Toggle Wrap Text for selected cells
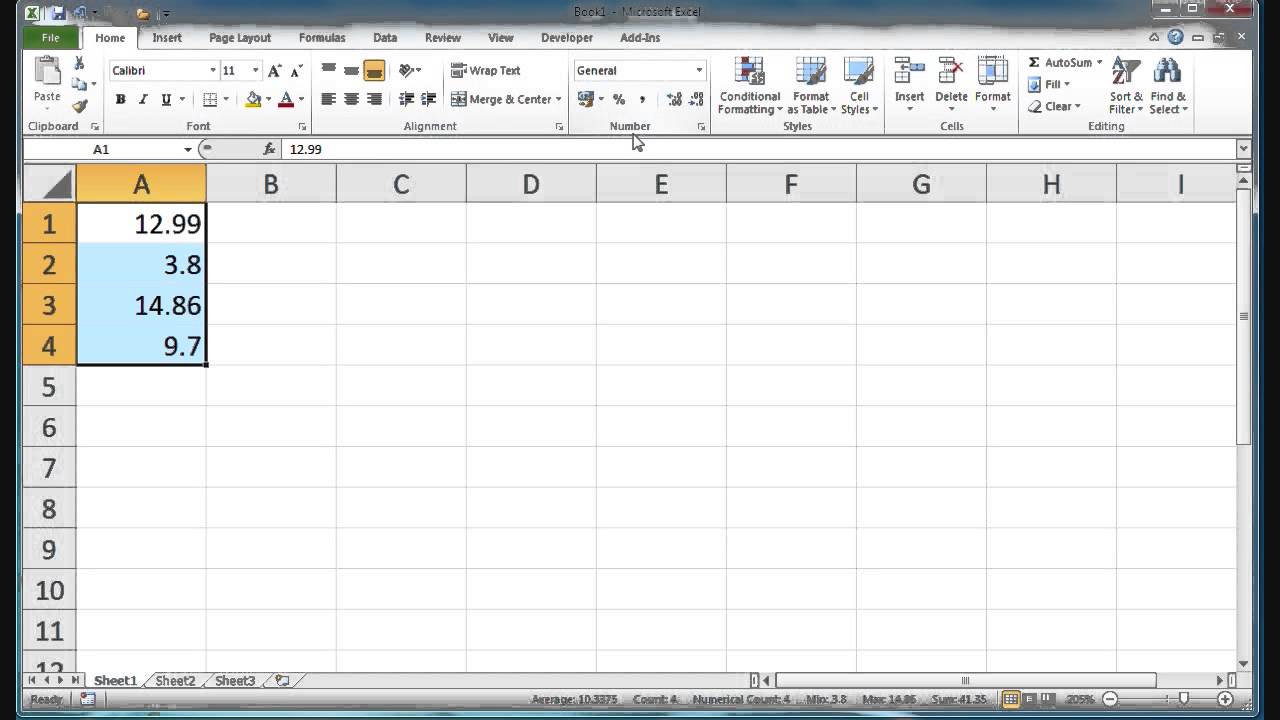1280x720 pixels. click(x=486, y=71)
